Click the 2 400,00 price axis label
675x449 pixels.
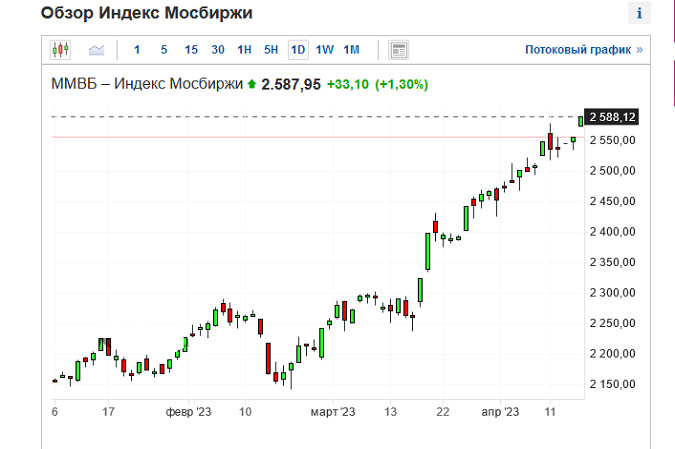[x=613, y=232]
